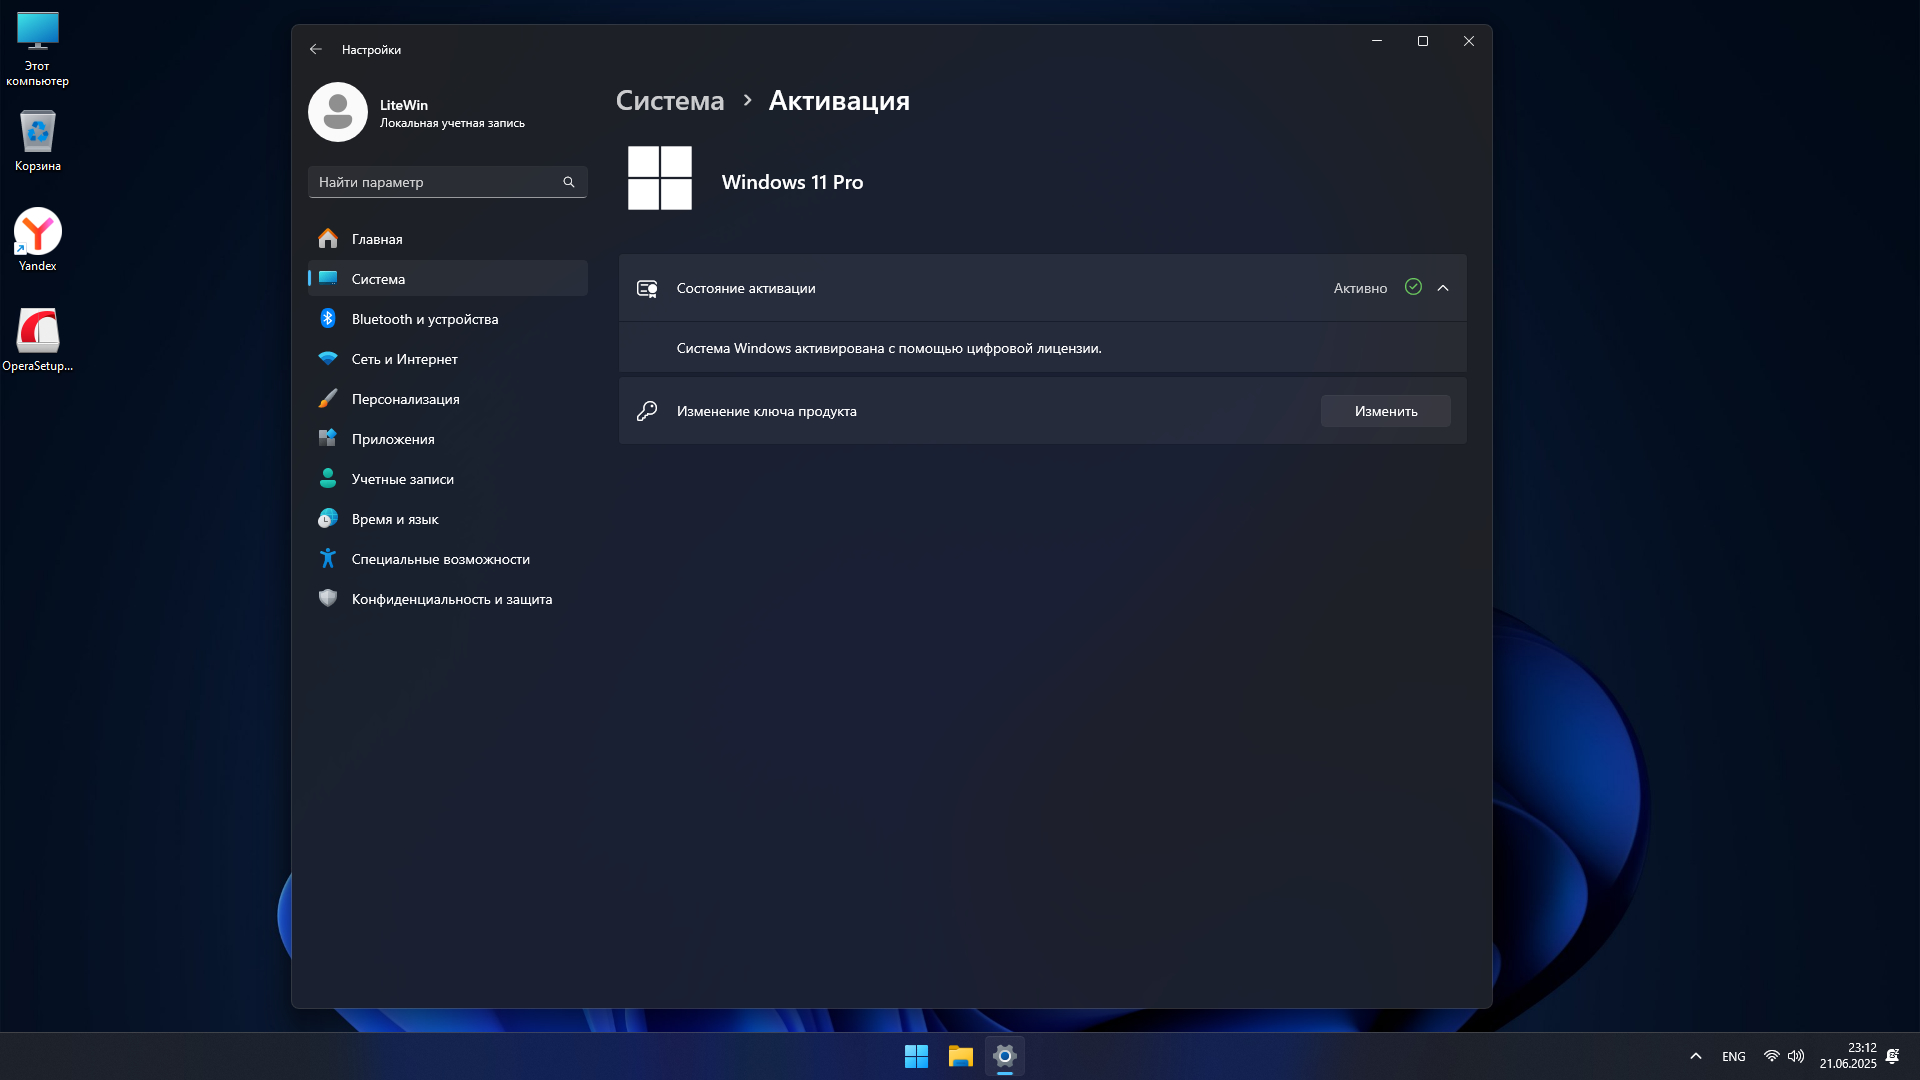Viewport: 1920px width, 1080px height.
Task: Show hidden system tray icons
Action: [1696, 1056]
